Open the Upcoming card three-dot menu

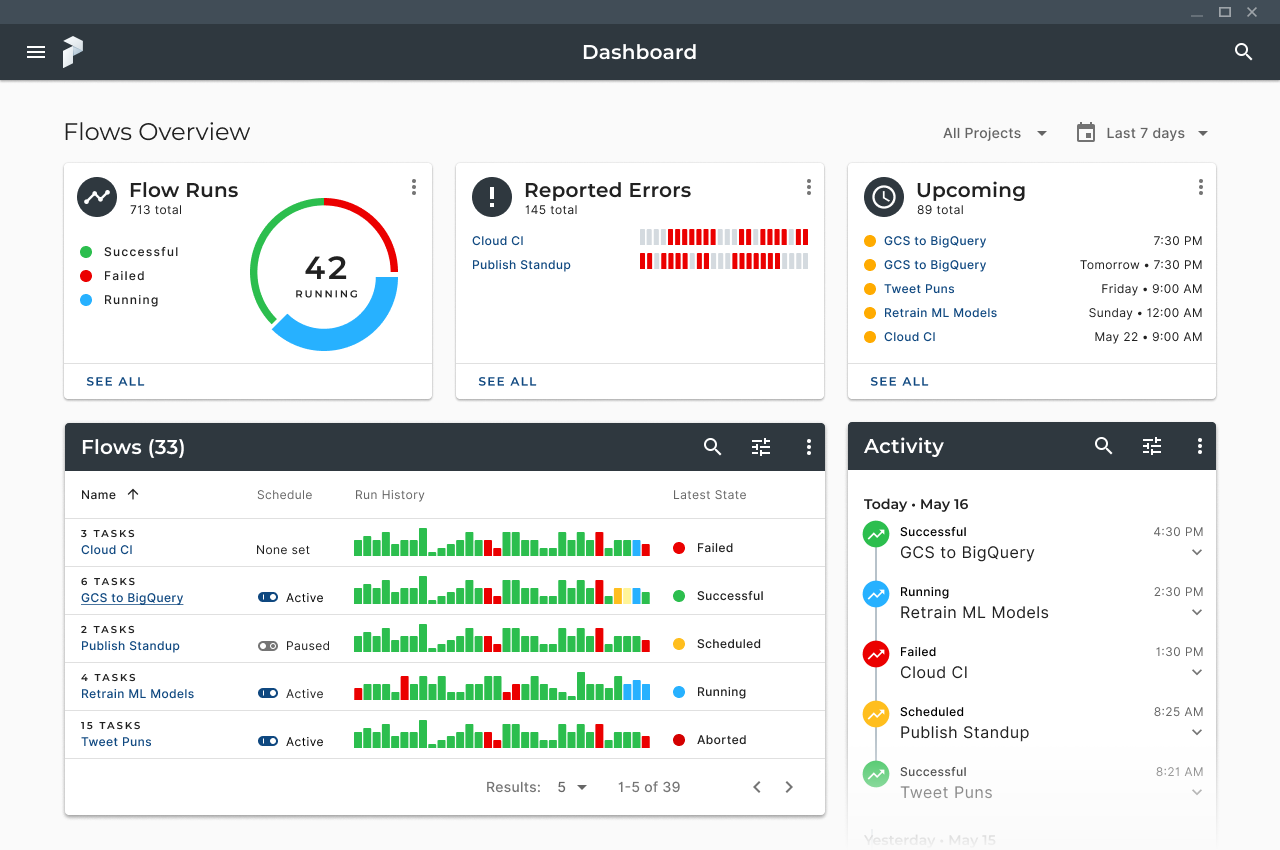[x=1201, y=187]
